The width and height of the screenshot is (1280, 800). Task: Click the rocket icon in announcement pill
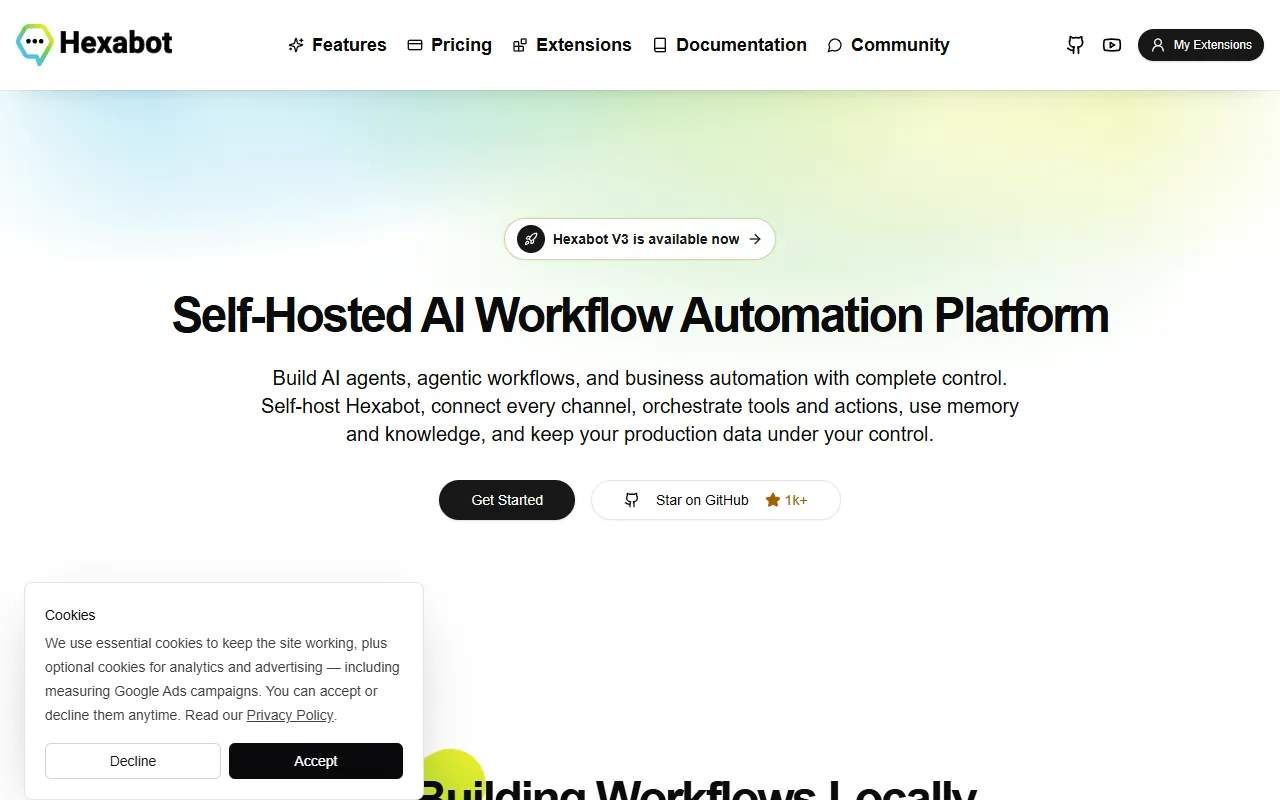pyautogui.click(x=531, y=239)
